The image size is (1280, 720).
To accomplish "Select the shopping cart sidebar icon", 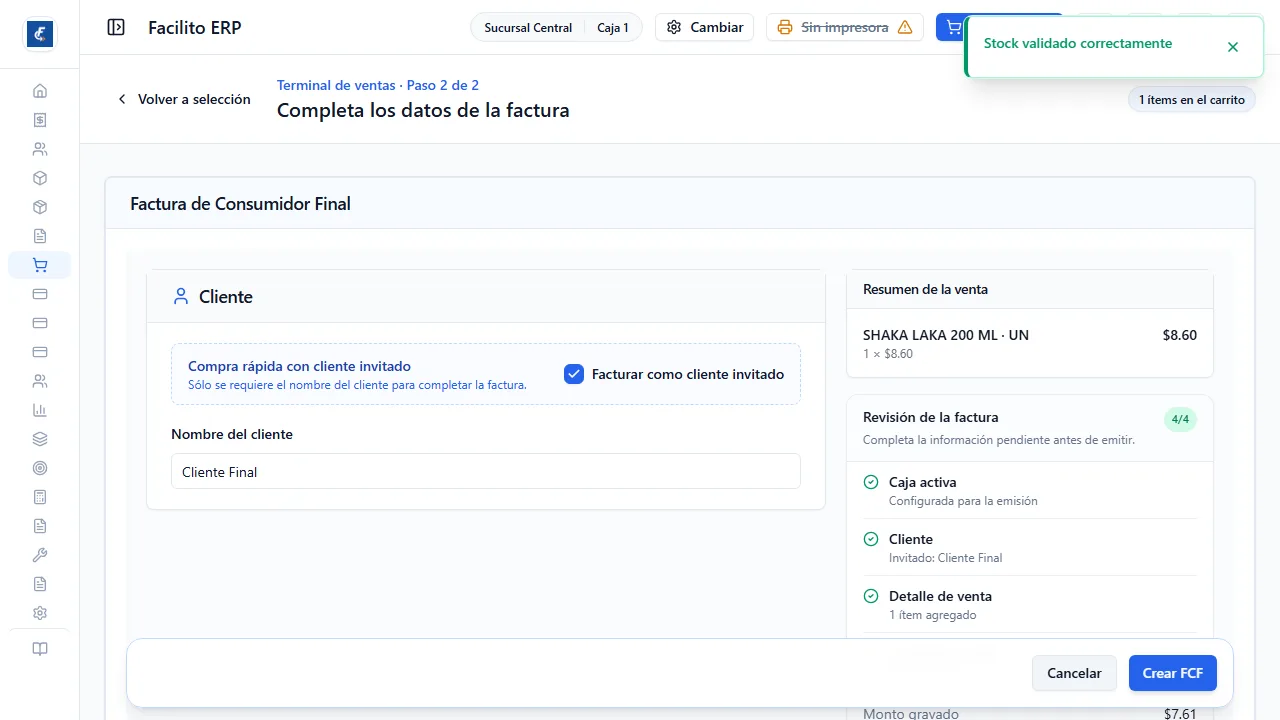I will click(40, 265).
